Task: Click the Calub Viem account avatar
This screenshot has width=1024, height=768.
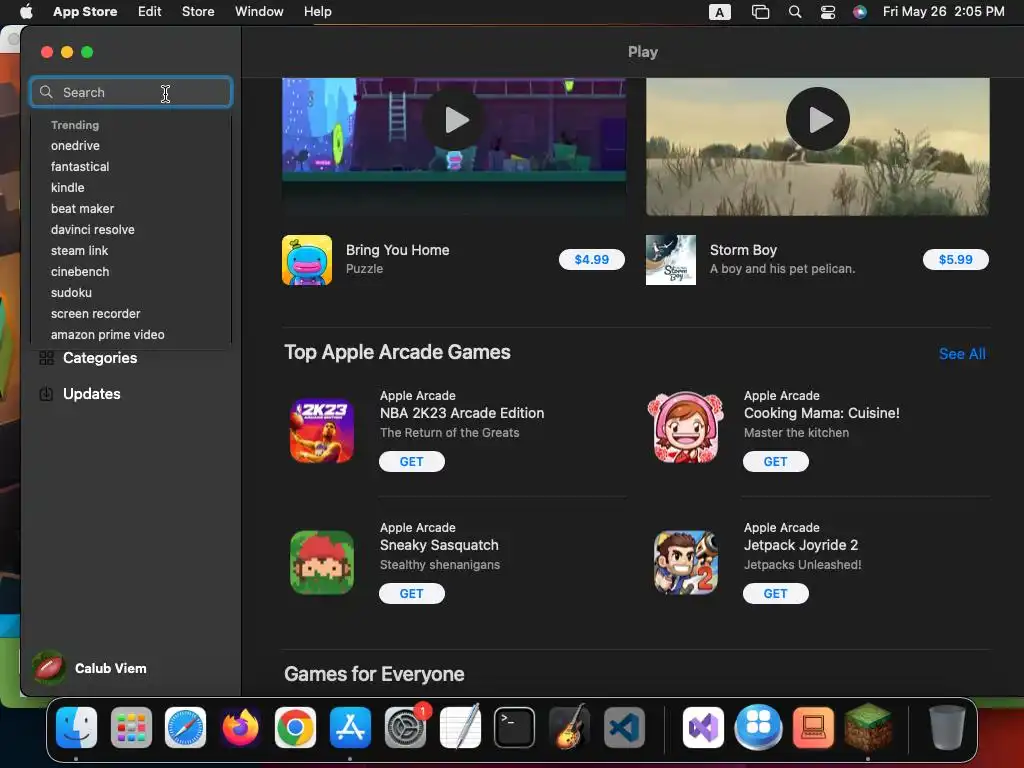Action: [x=49, y=668]
